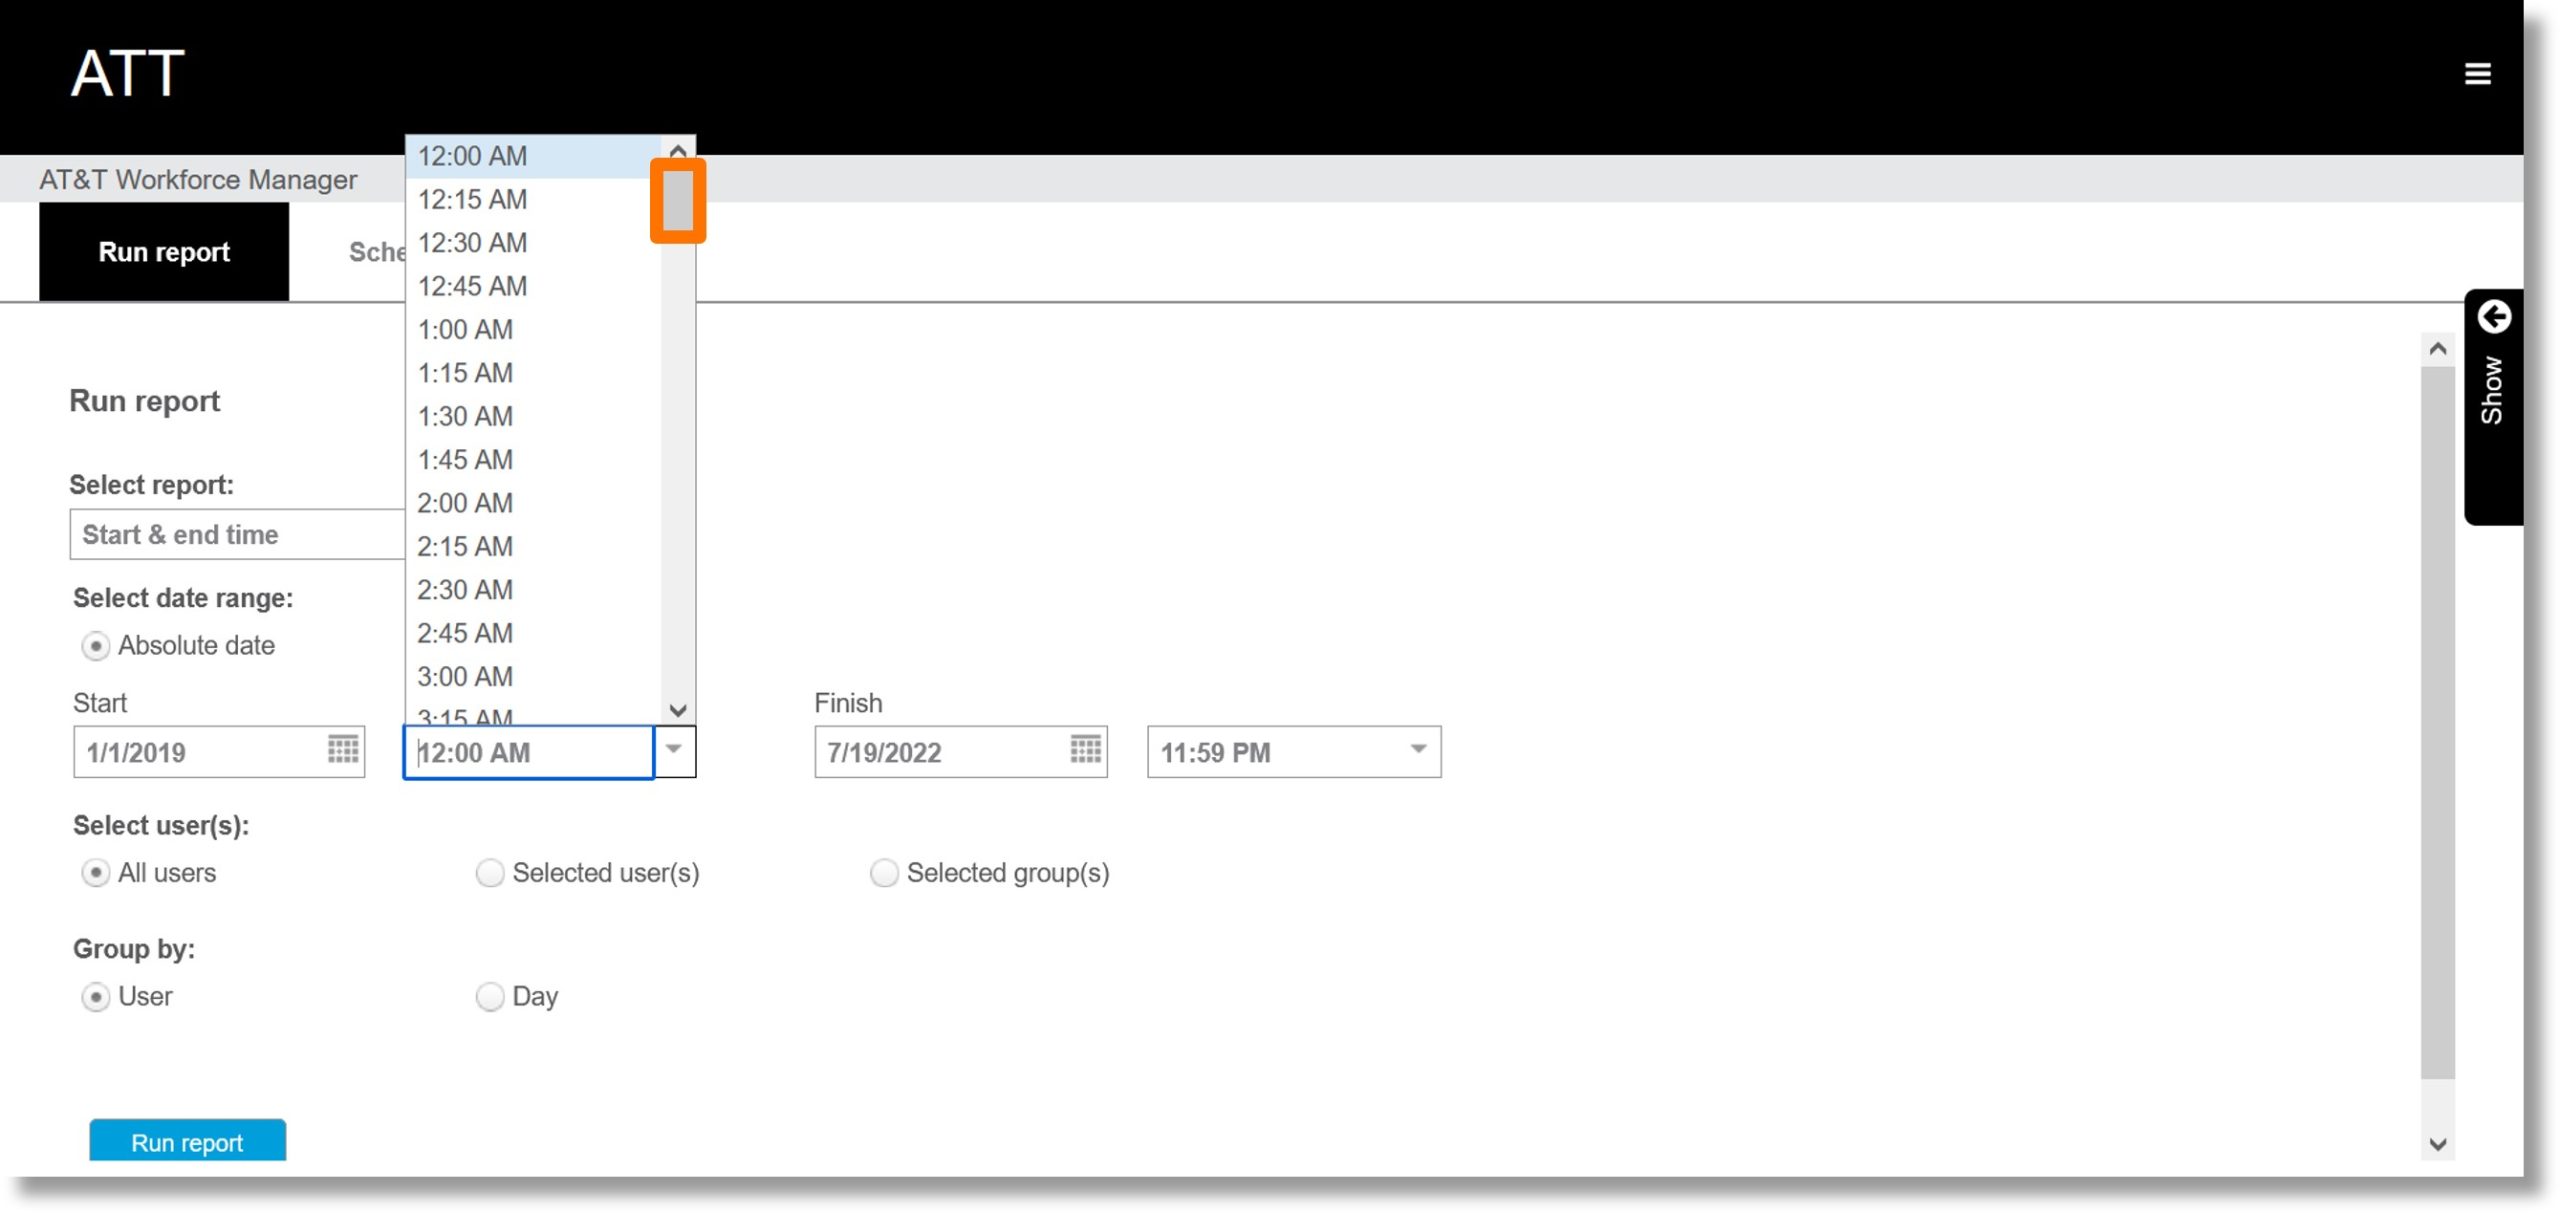
Task: Select 12:30 AM in the time list
Action: (x=533, y=243)
